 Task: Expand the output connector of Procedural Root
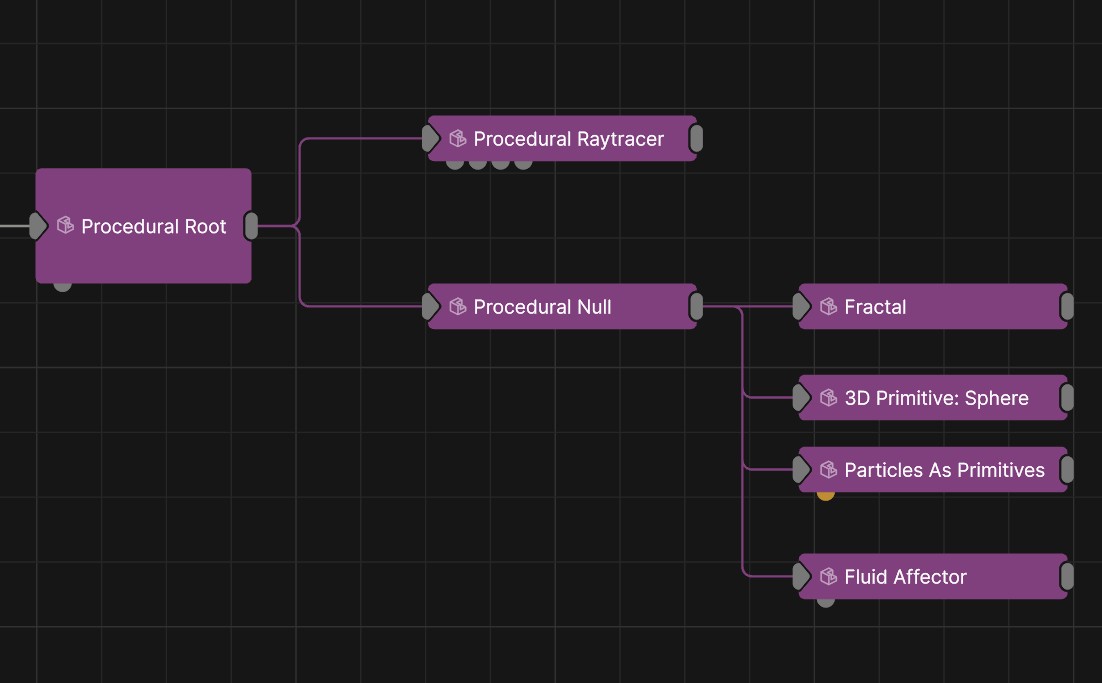click(252, 226)
